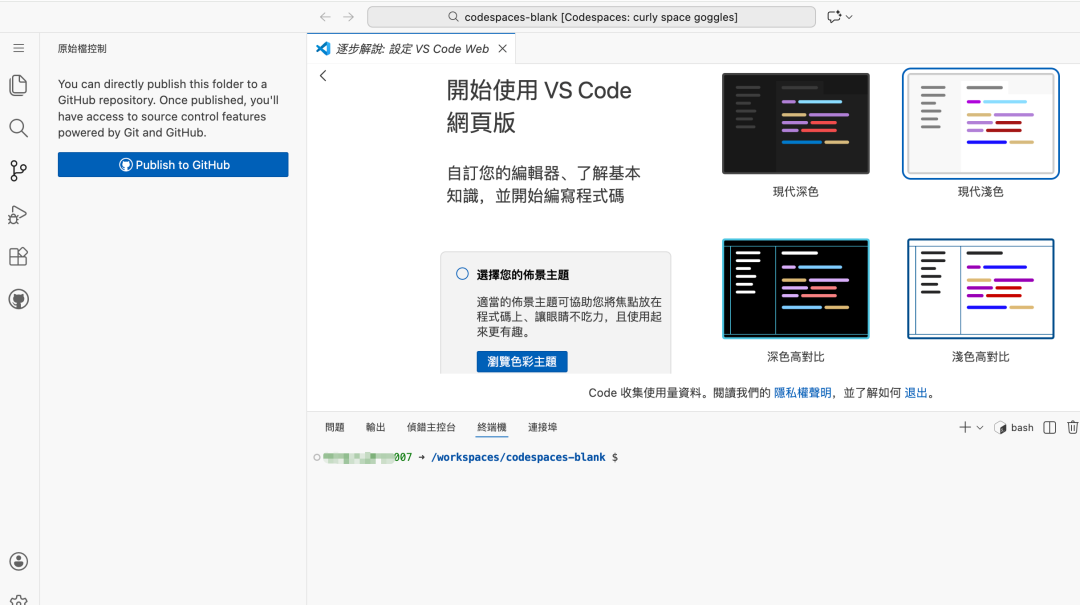This screenshot has height=605, width=1080.
Task: Switch to the 連接埠 panel tab
Action: (543, 427)
